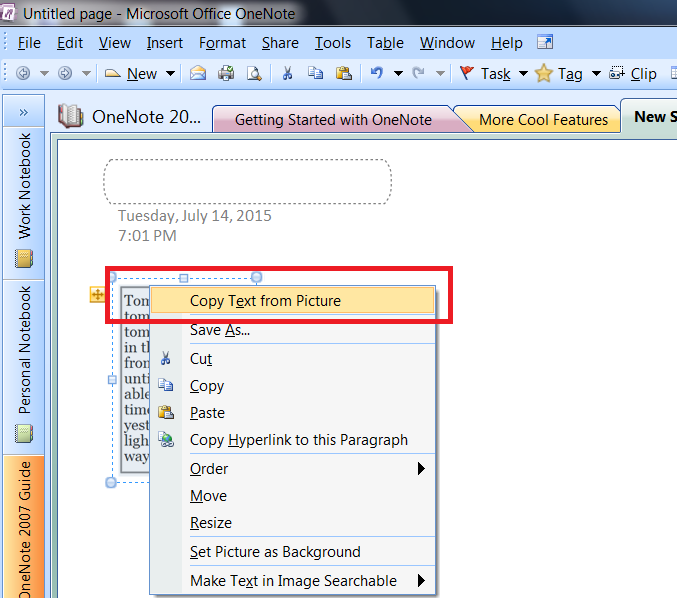Click the left middle picture resize handle
677x598 pixels.
(x=112, y=380)
